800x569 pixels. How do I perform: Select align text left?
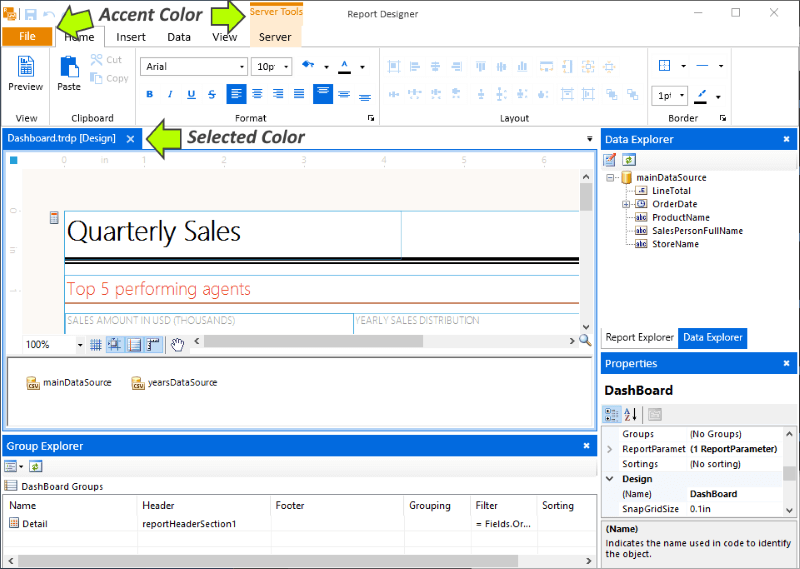pyautogui.click(x=236, y=94)
